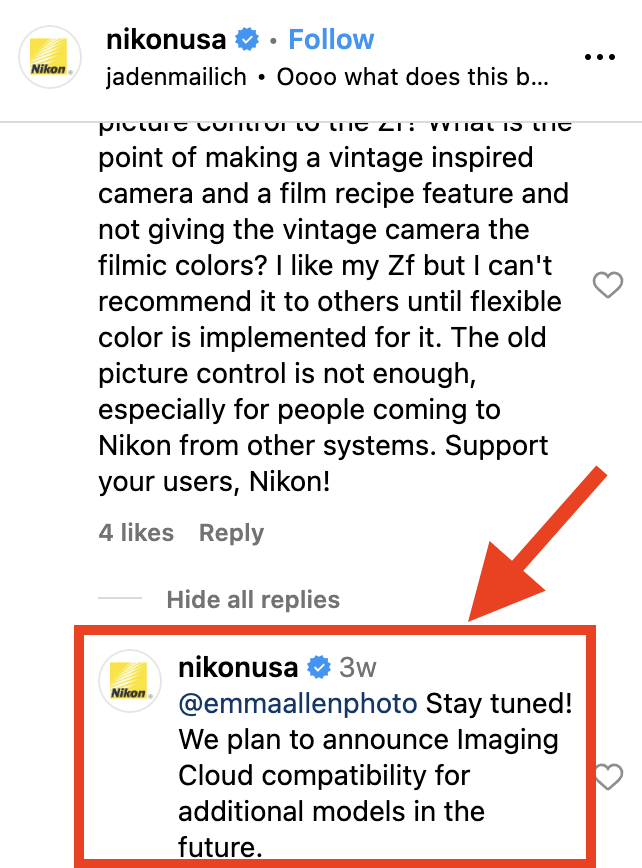Open the three-dot more options menu
Image resolution: width=642 pixels, height=868 pixels.
tap(600, 58)
